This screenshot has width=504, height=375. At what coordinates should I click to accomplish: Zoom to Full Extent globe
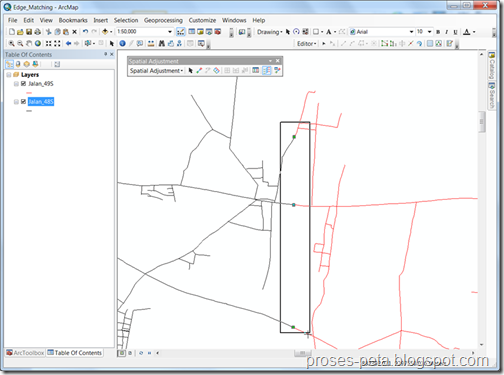click(x=38, y=43)
